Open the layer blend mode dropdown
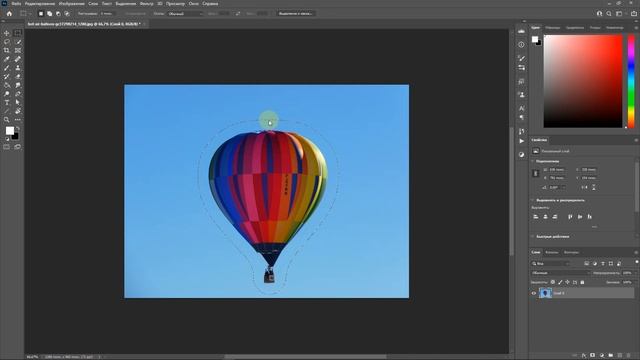 [560, 273]
